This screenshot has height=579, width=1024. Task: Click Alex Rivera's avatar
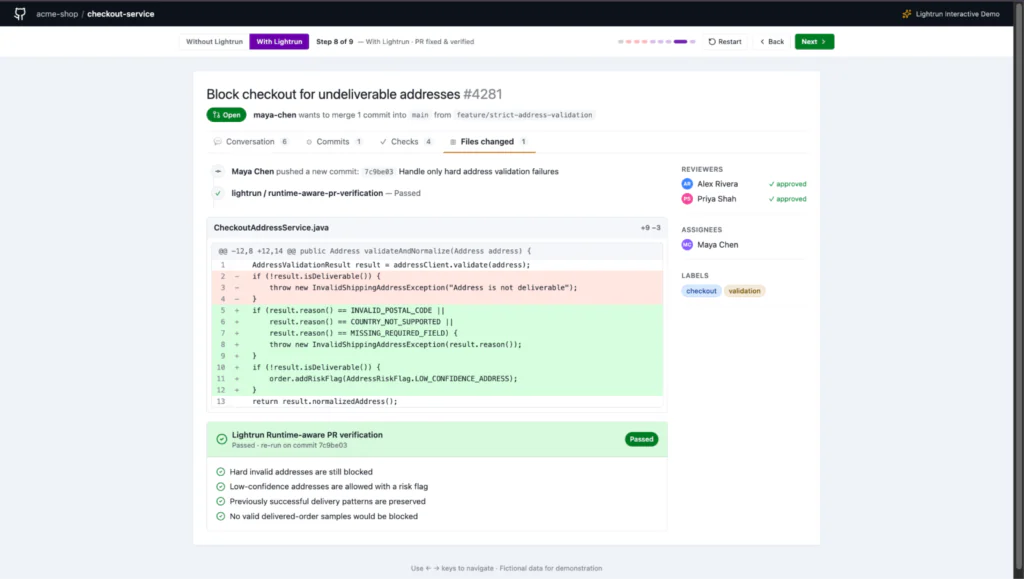click(x=687, y=184)
